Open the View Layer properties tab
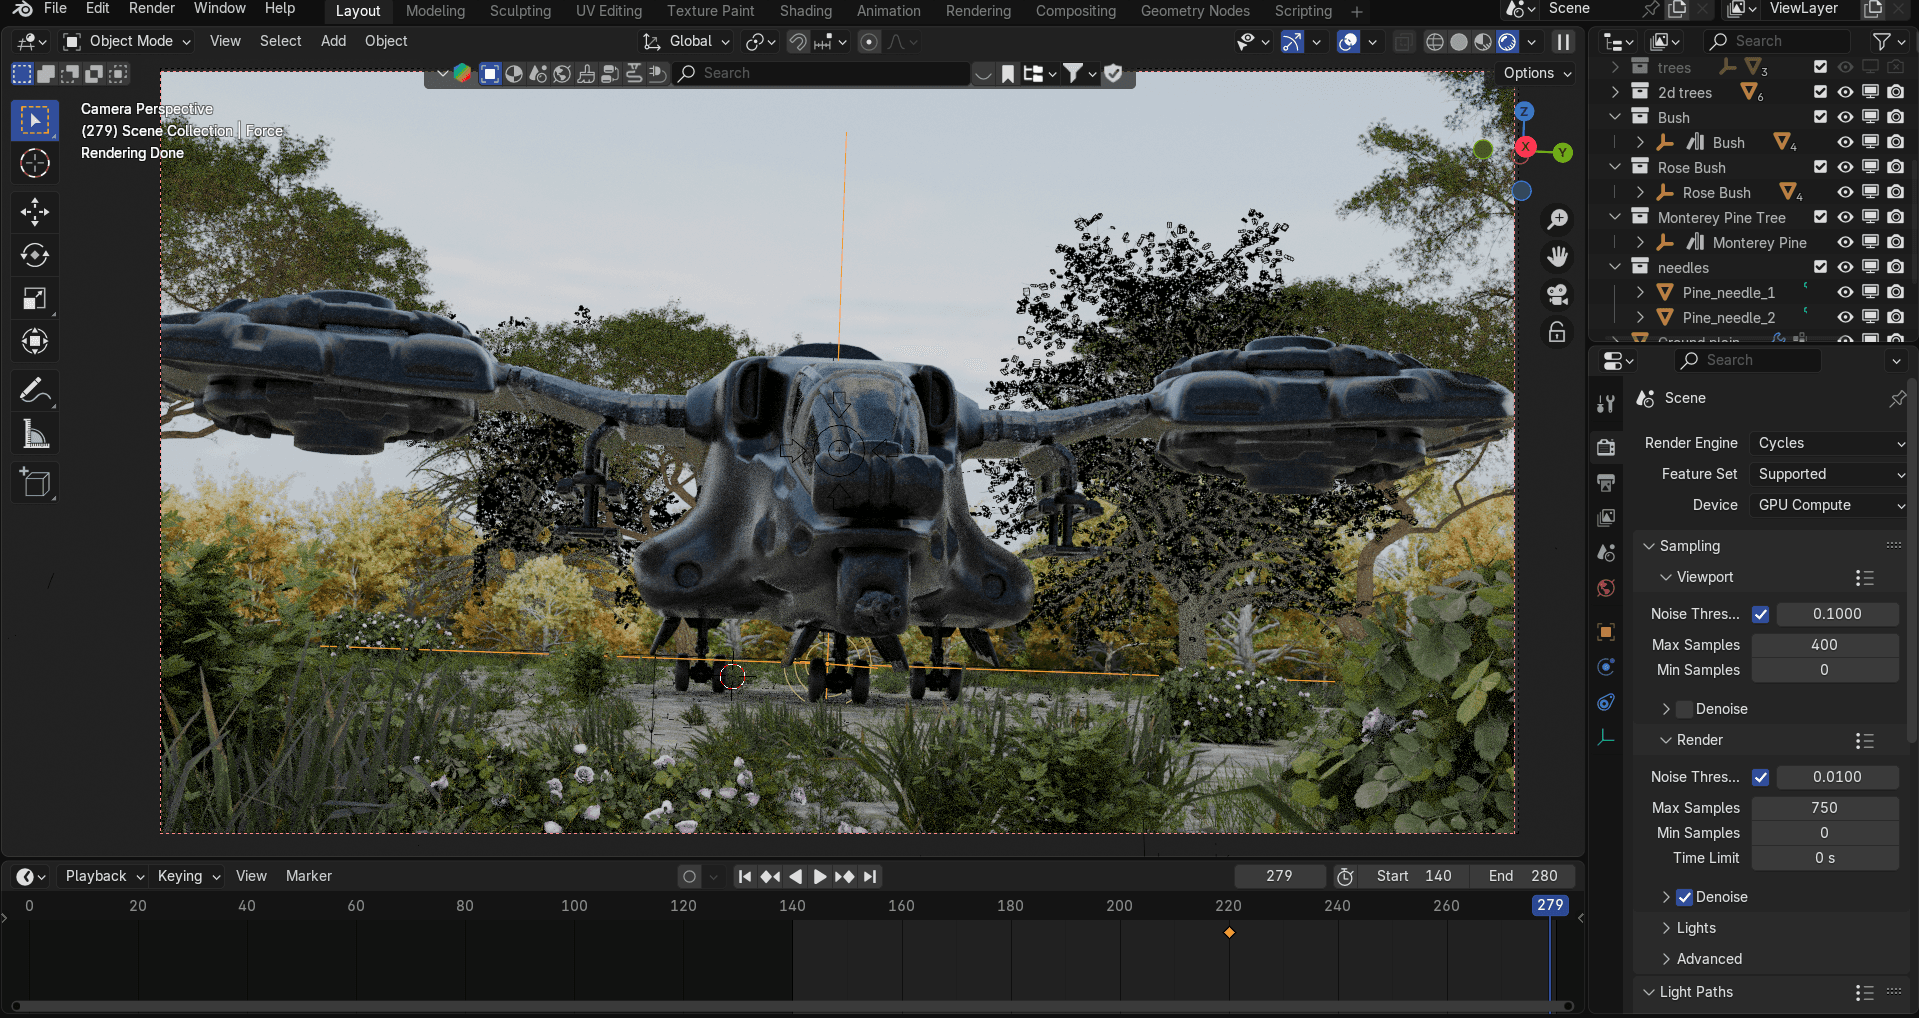This screenshot has width=1919, height=1018. point(1606,518)
